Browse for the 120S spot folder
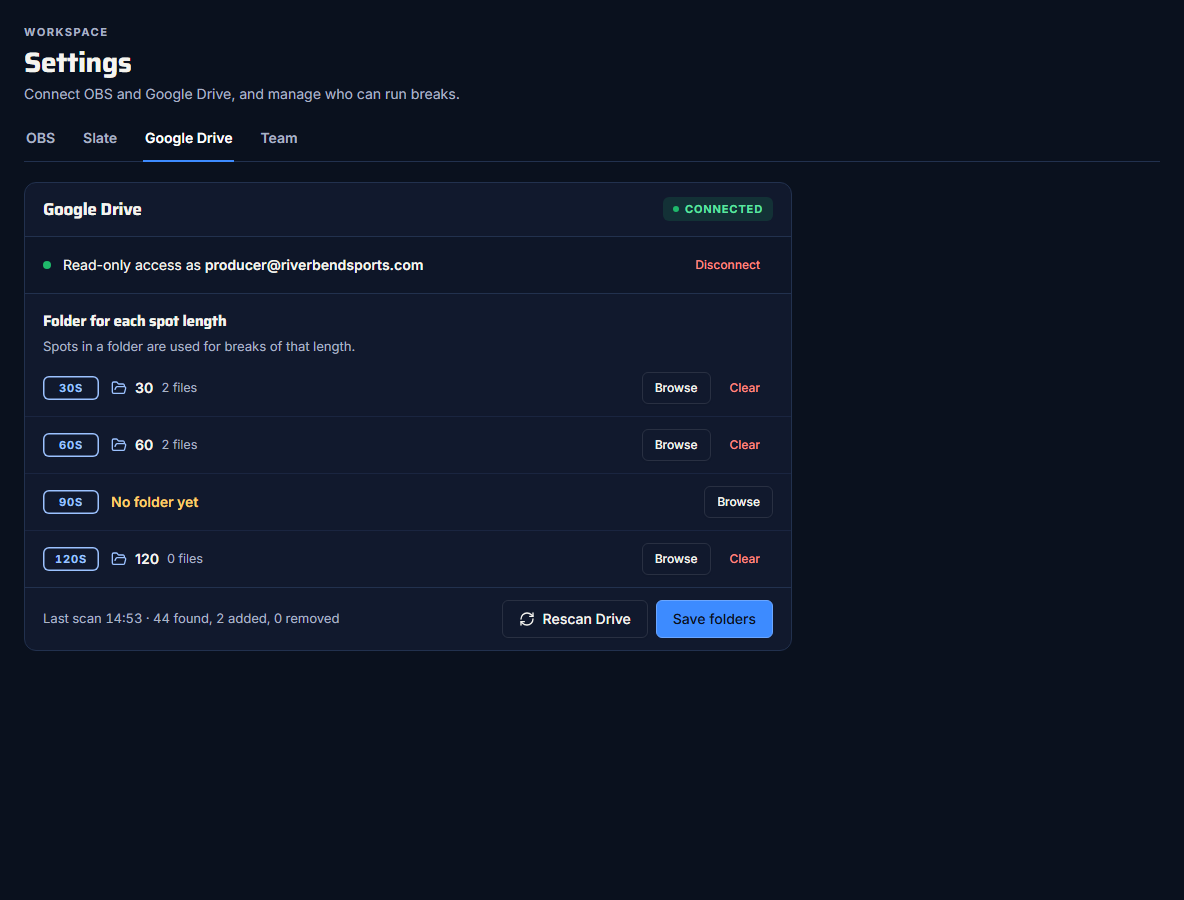1184x900 pixels. tap(676, 559)
